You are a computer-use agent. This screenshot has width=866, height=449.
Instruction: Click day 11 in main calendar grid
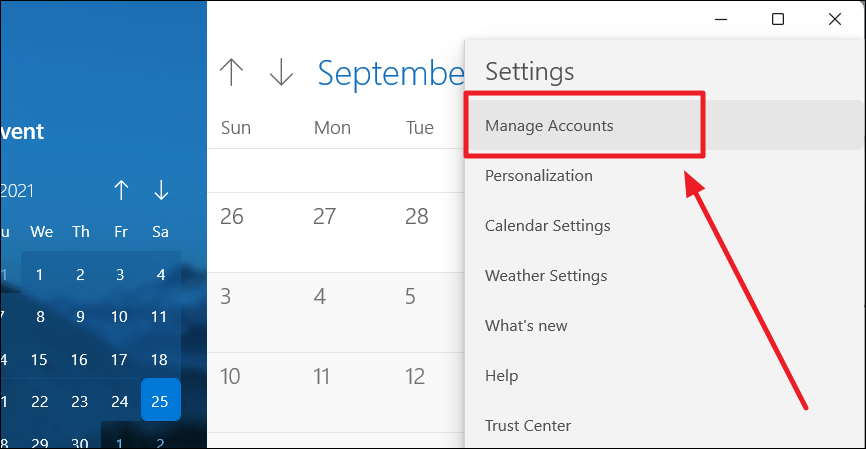pyautogui.click(x=321, y=376)
